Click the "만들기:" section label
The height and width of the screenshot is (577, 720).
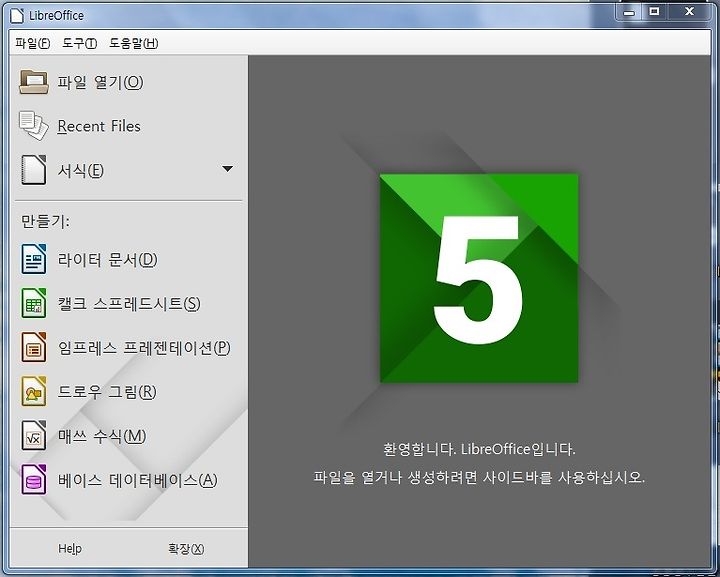click(x=45, y=221)
